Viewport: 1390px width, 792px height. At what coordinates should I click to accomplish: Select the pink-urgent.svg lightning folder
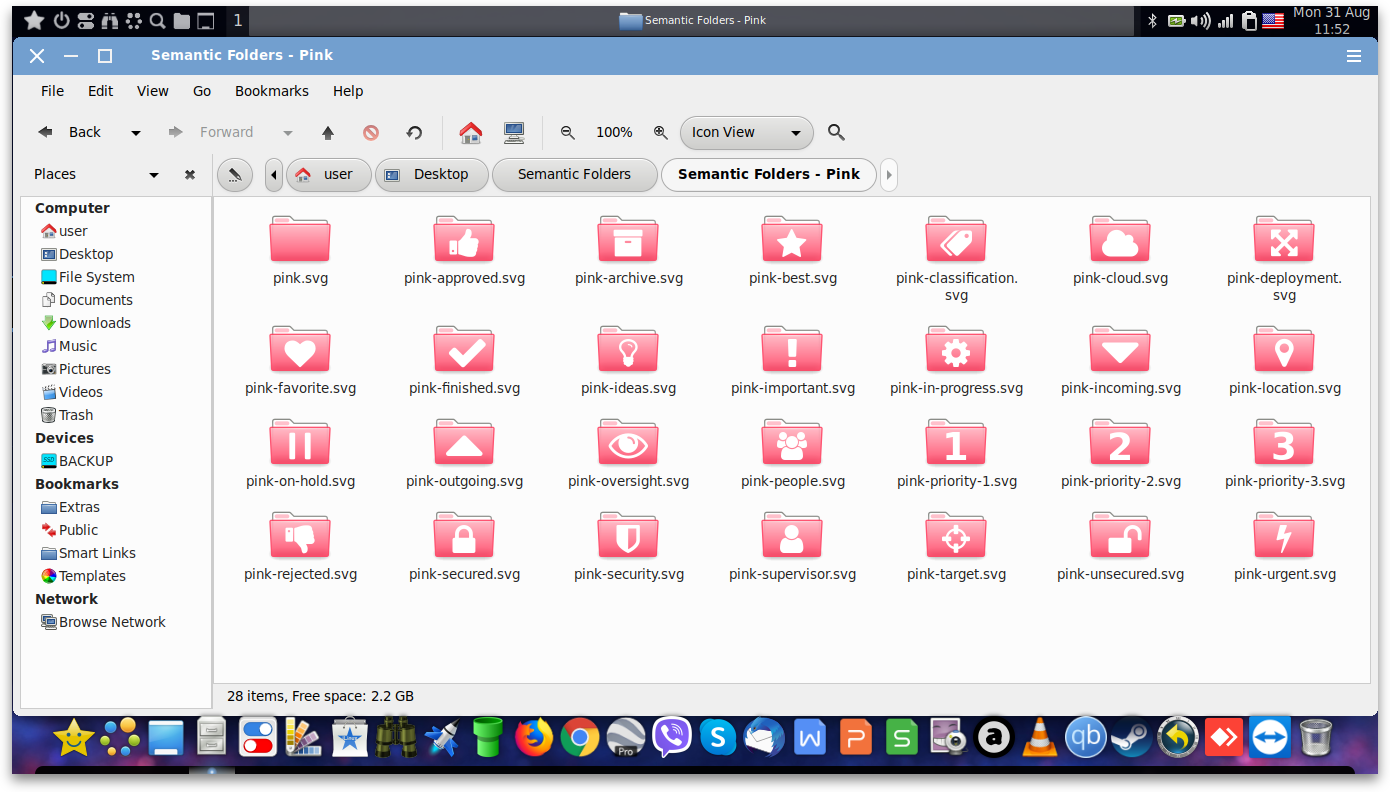pyautogui.click(x=1284, y=536)
